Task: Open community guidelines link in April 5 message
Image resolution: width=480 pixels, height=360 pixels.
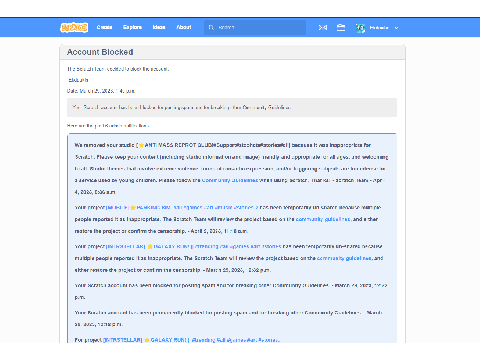Action: point(323,219)
